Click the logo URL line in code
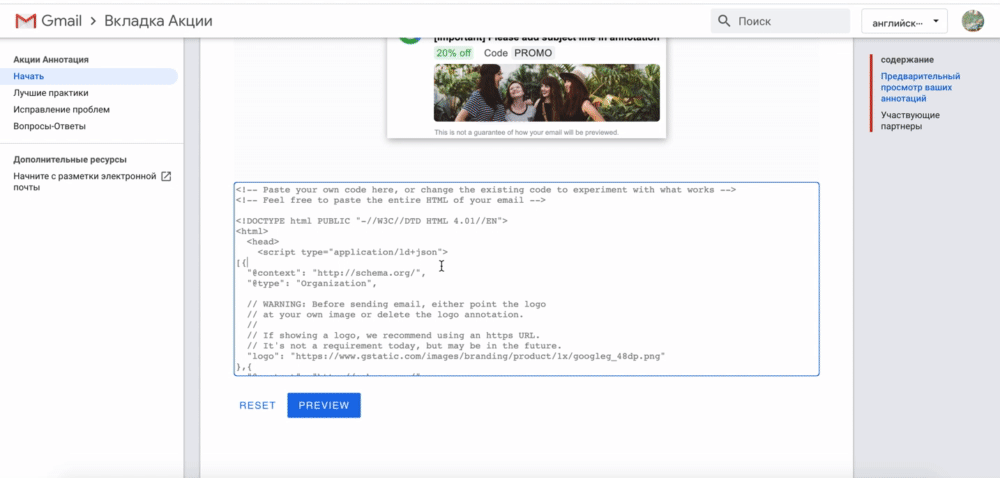 click(x=456, y=356)
